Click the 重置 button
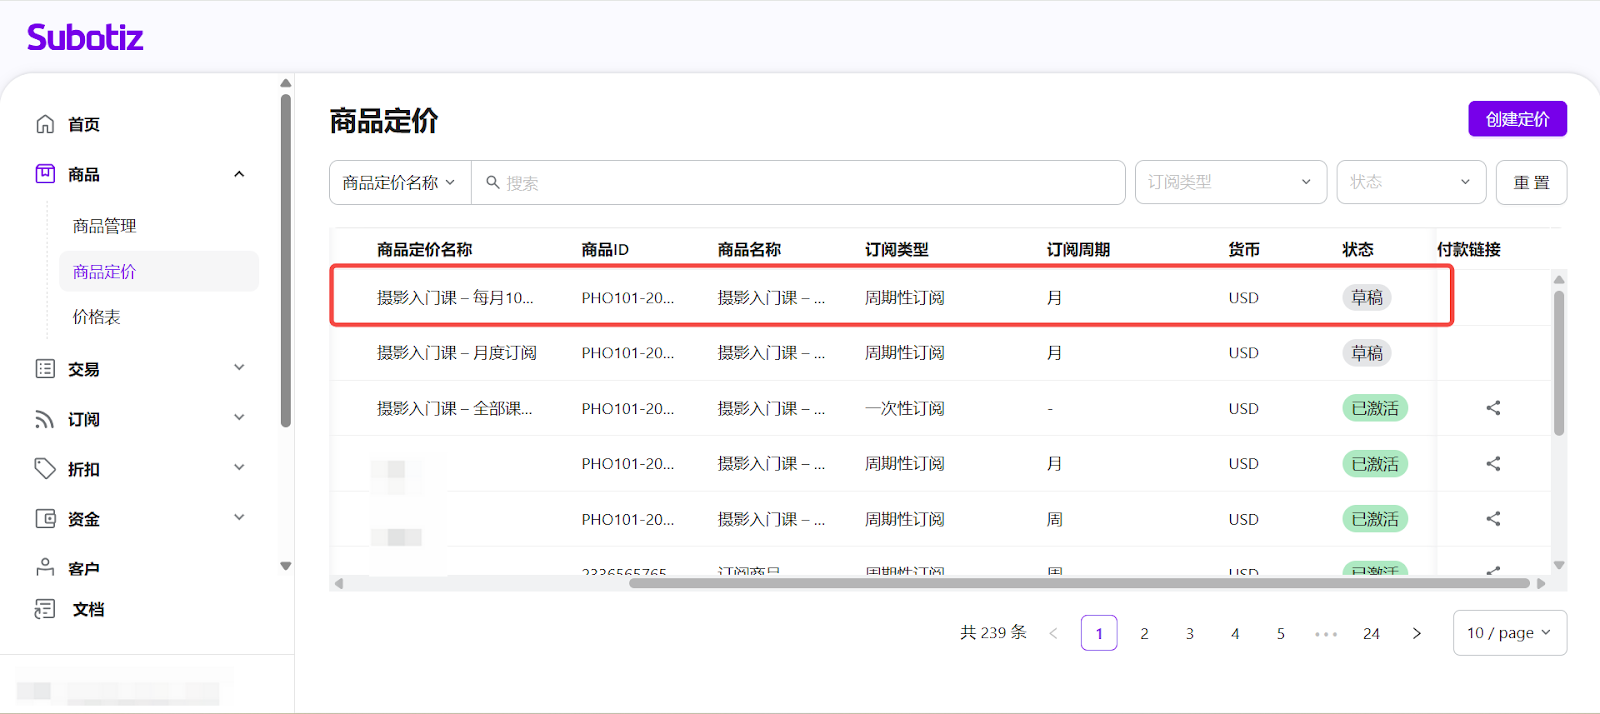The height and width of the screenshot is (714, 1600). [1531, 182]
